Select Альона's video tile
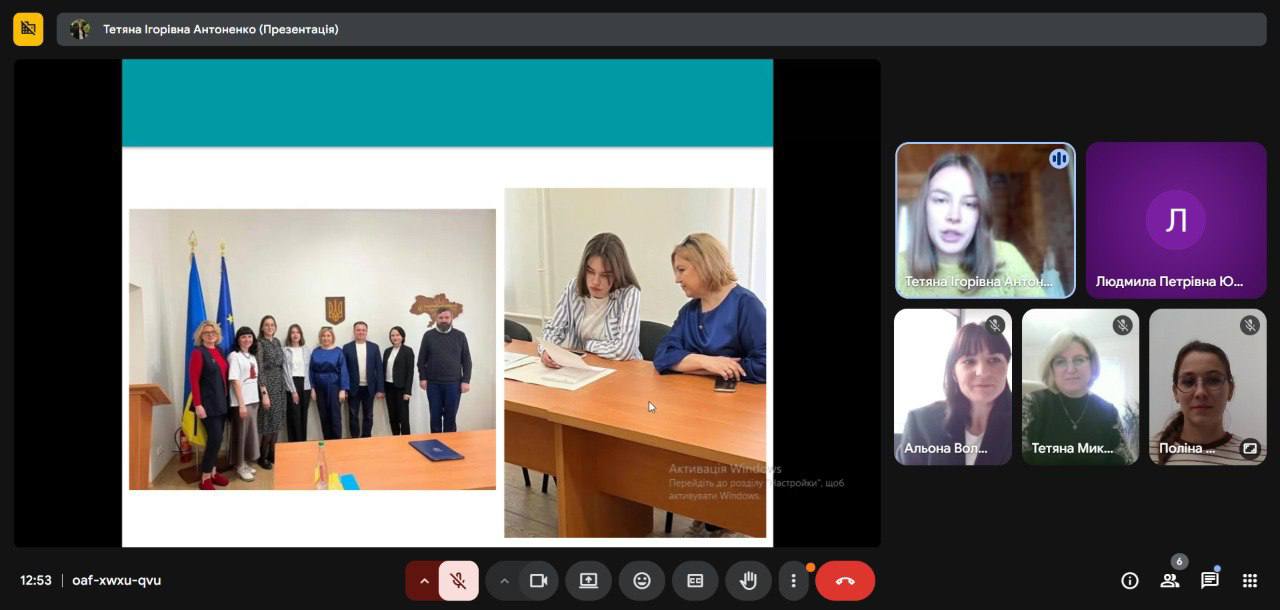This screenshot has height=610, width=1280. [953, 387]
